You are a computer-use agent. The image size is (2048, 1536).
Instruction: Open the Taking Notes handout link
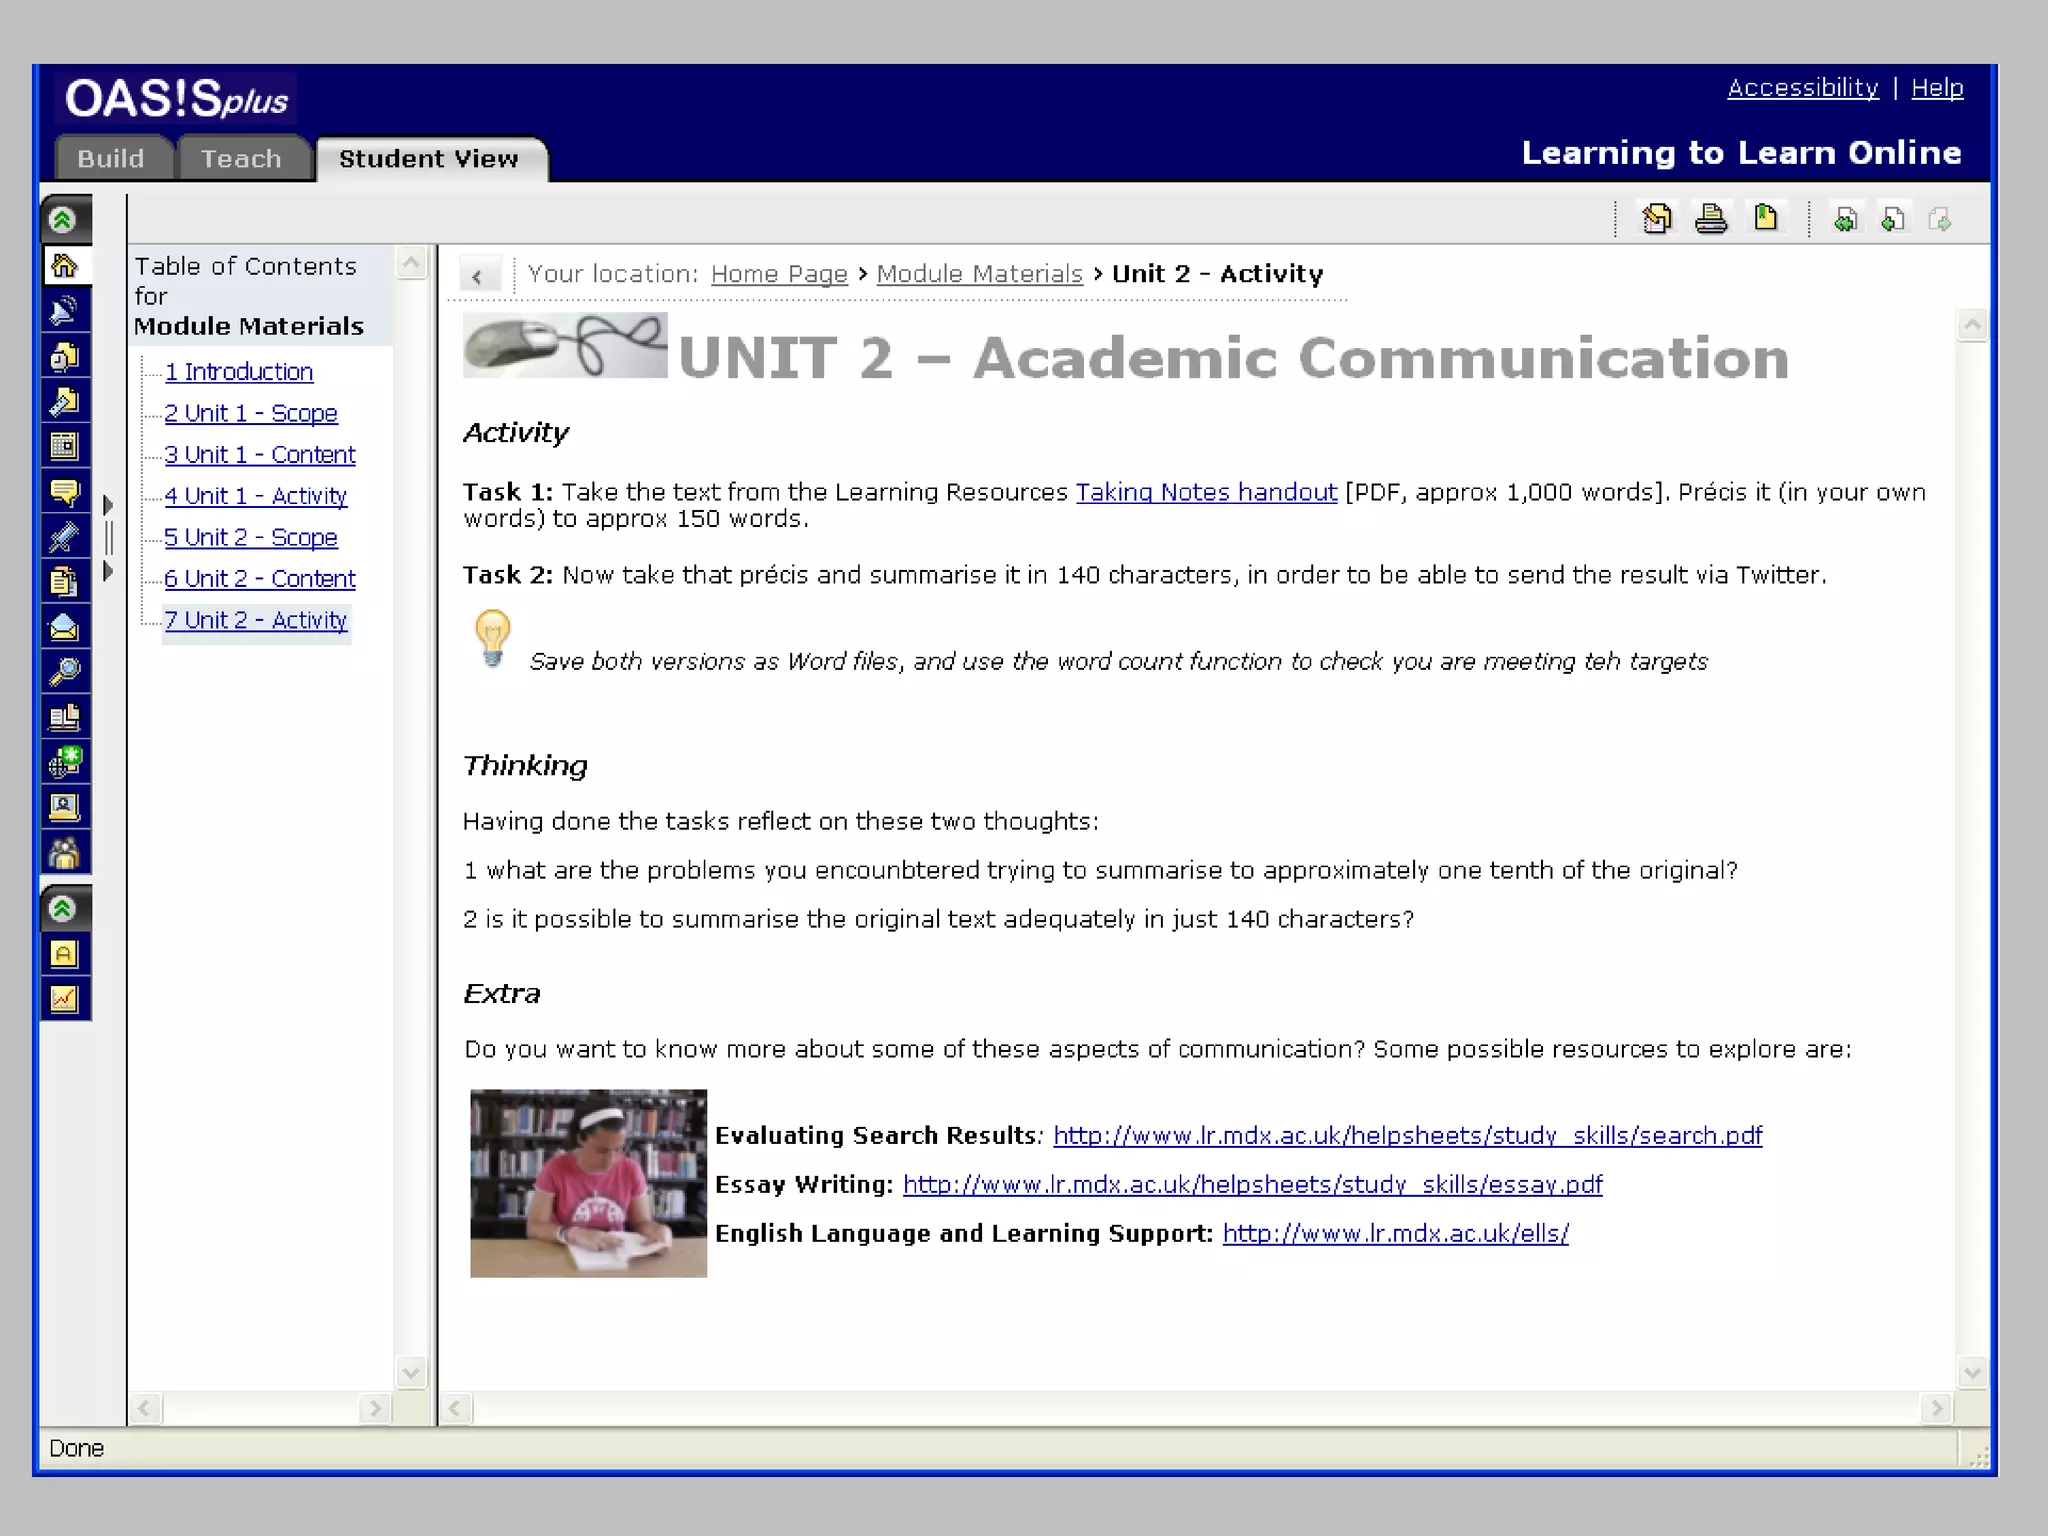[1205, 492]
